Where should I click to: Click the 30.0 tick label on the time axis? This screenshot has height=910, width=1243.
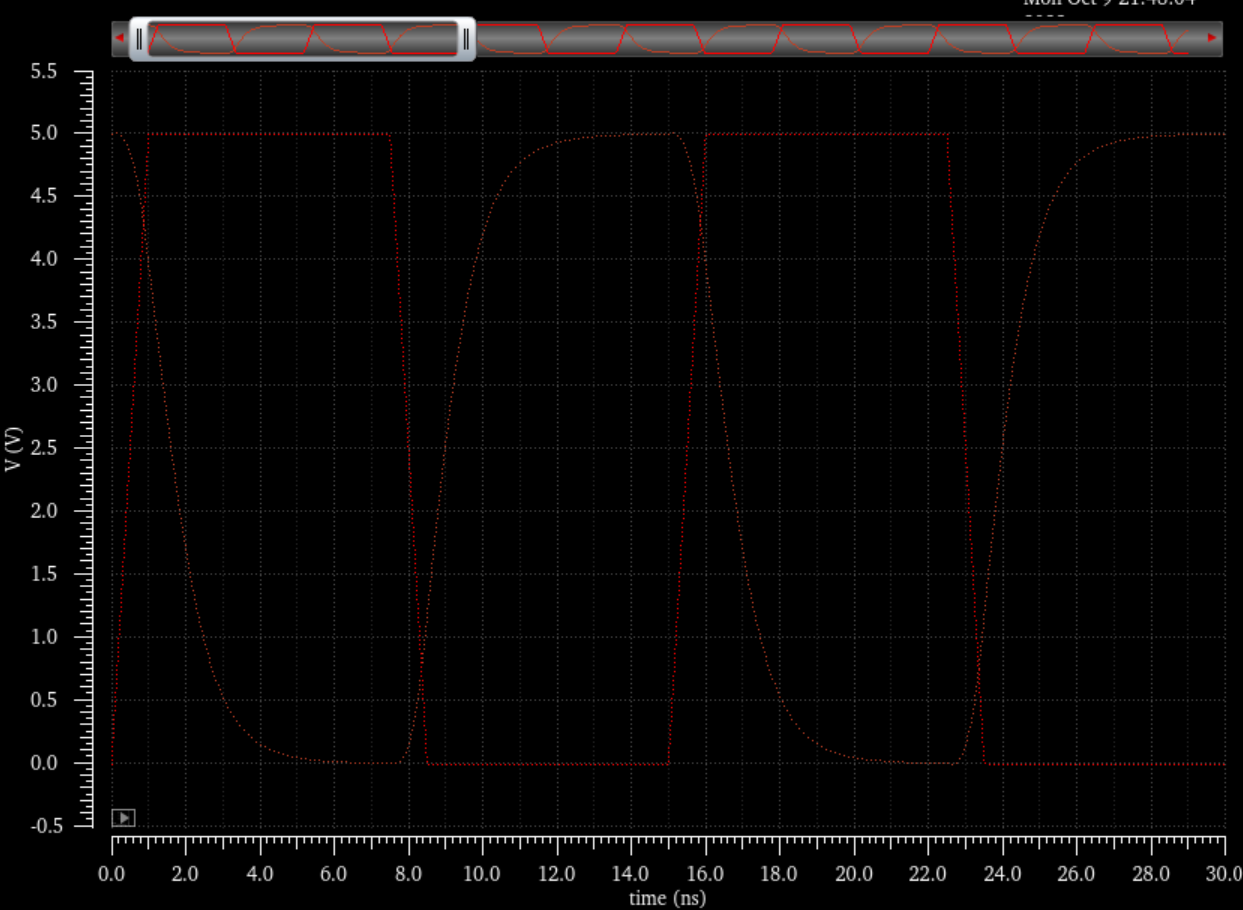click(x=1222, y=874)
